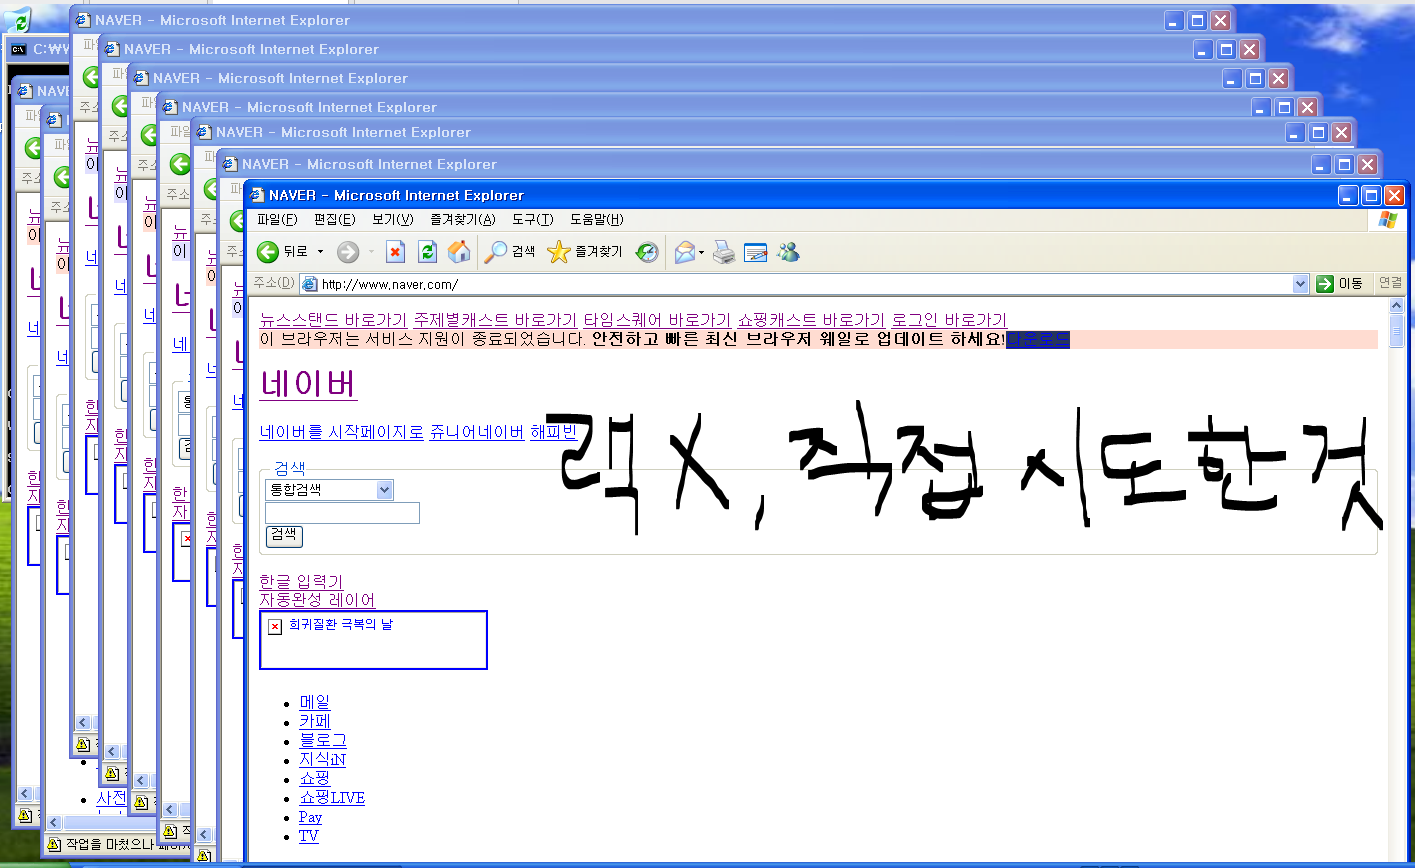The image size is (1415, 868).
Task: Open the 카페 link in the list
Action: [314, 721]
